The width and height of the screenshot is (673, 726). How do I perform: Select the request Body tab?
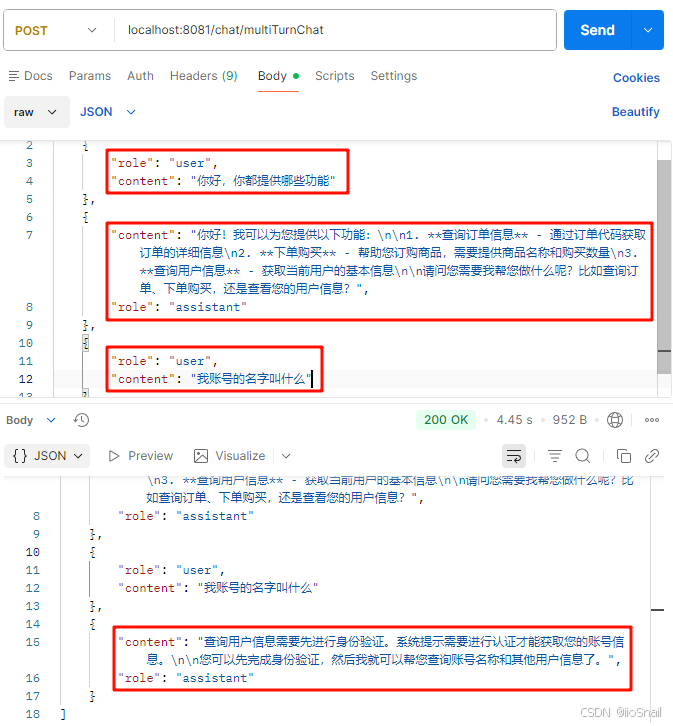click(278, 76)
